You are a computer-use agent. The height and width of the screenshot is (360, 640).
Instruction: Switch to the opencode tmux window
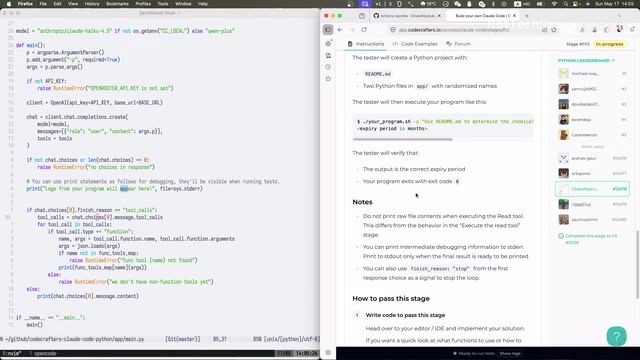click(x=44, y=353)
